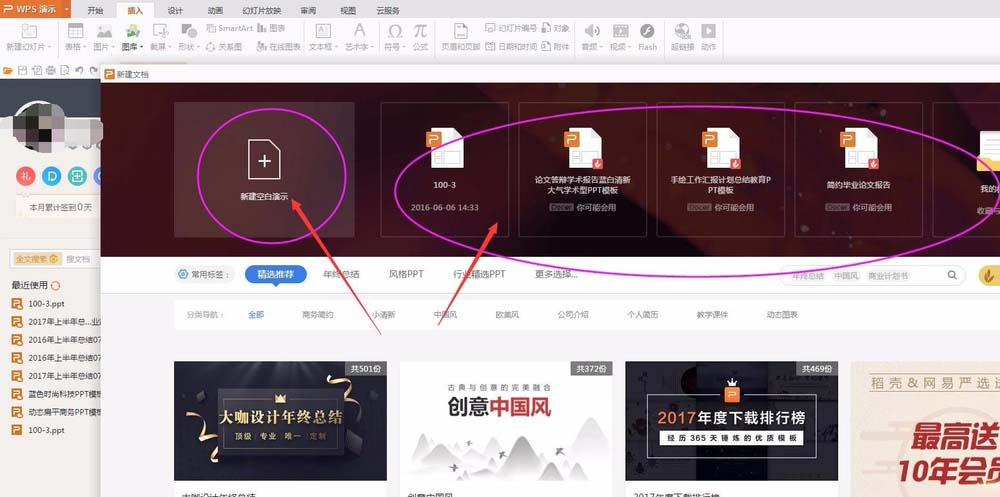Expand the 视频 dropdown arrow

click(631, 47)
